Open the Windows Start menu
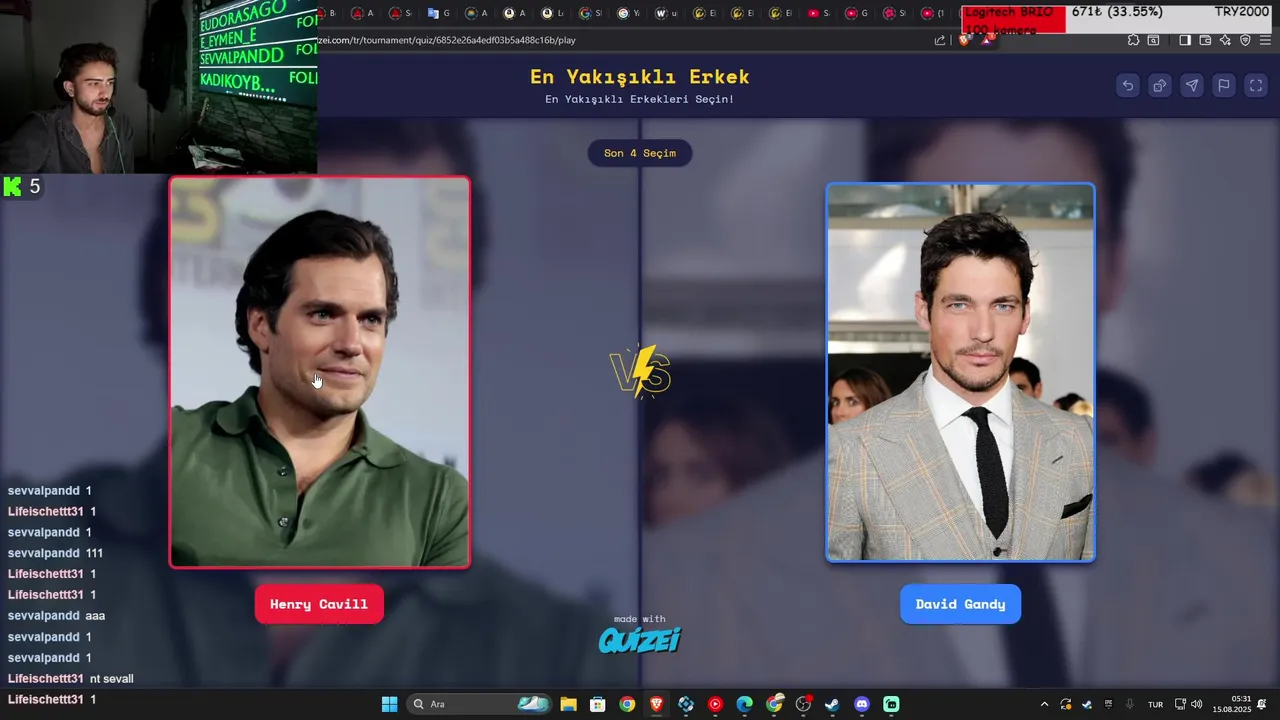This screenshot has height=720, width=1280. point(389,704)
